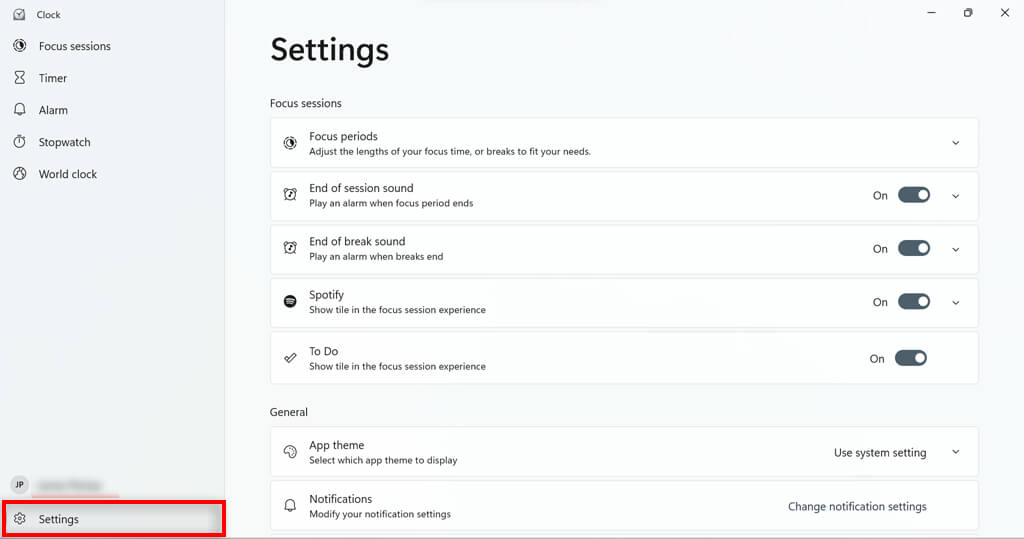Expand the Focus periods section
This screenshot has width=1024, height=539.
[955, 143]
